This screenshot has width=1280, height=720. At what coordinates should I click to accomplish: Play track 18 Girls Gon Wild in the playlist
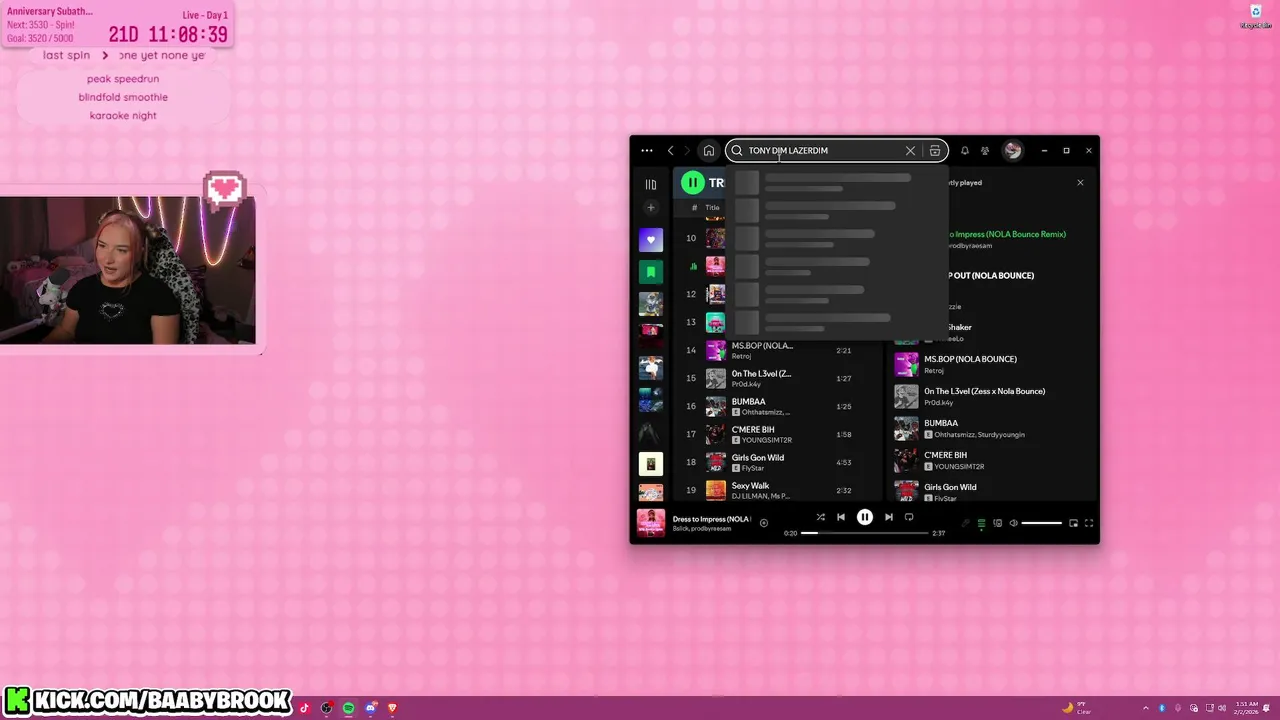coord(776,462)
